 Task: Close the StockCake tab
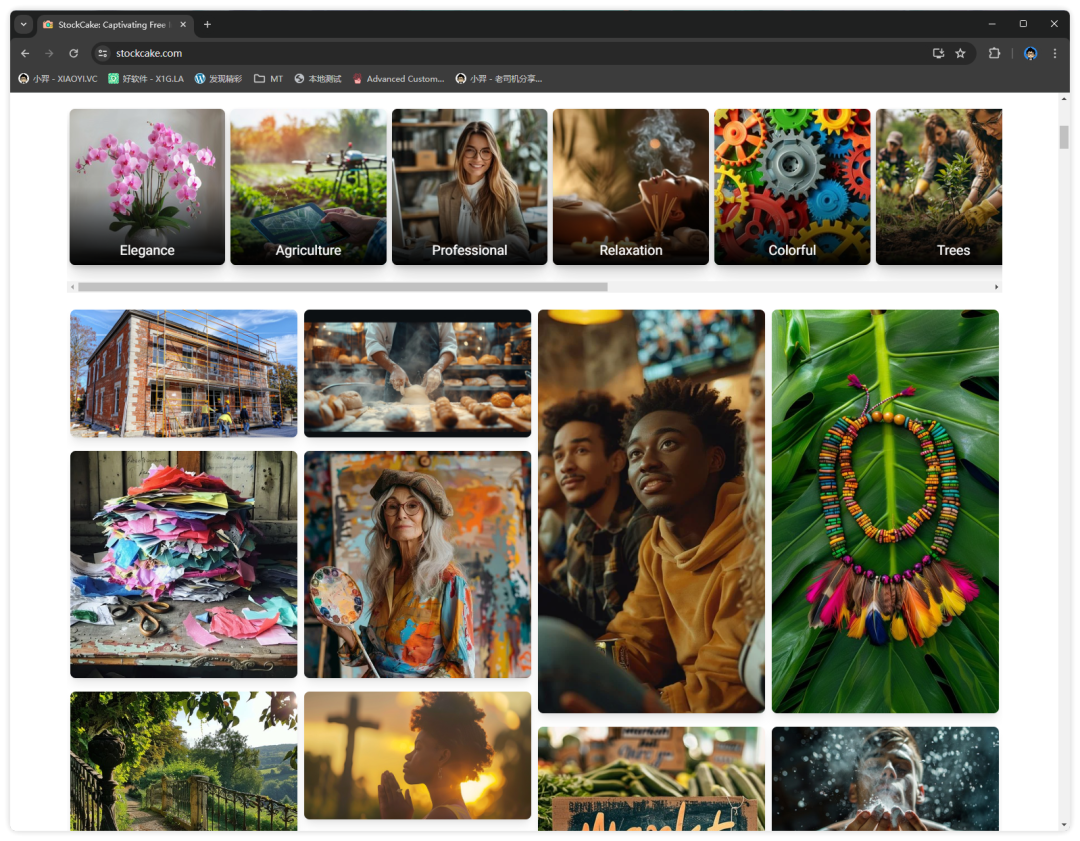(185, 24)
